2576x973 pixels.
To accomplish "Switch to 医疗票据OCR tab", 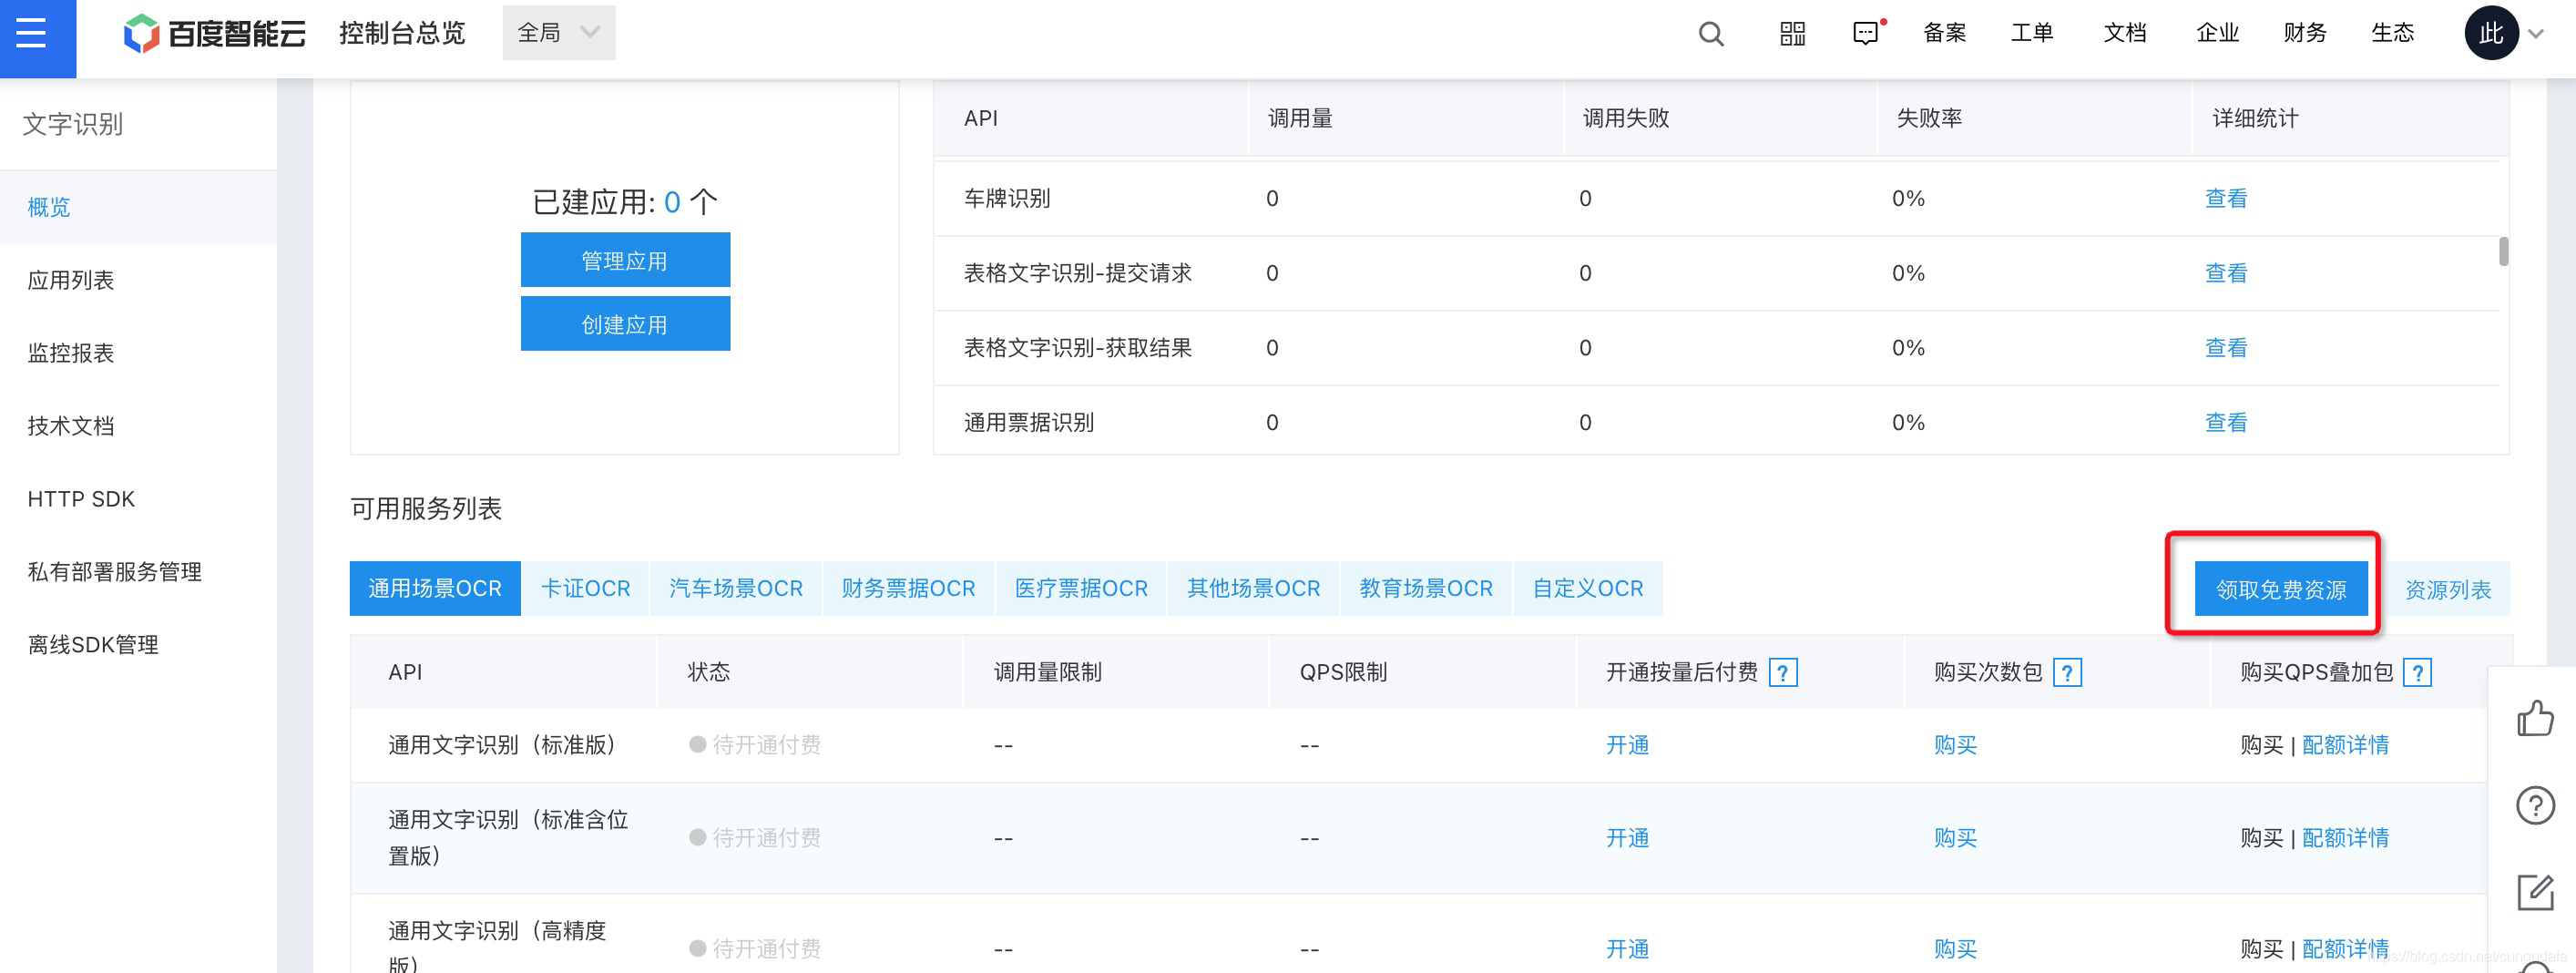I will point(1081,589).
